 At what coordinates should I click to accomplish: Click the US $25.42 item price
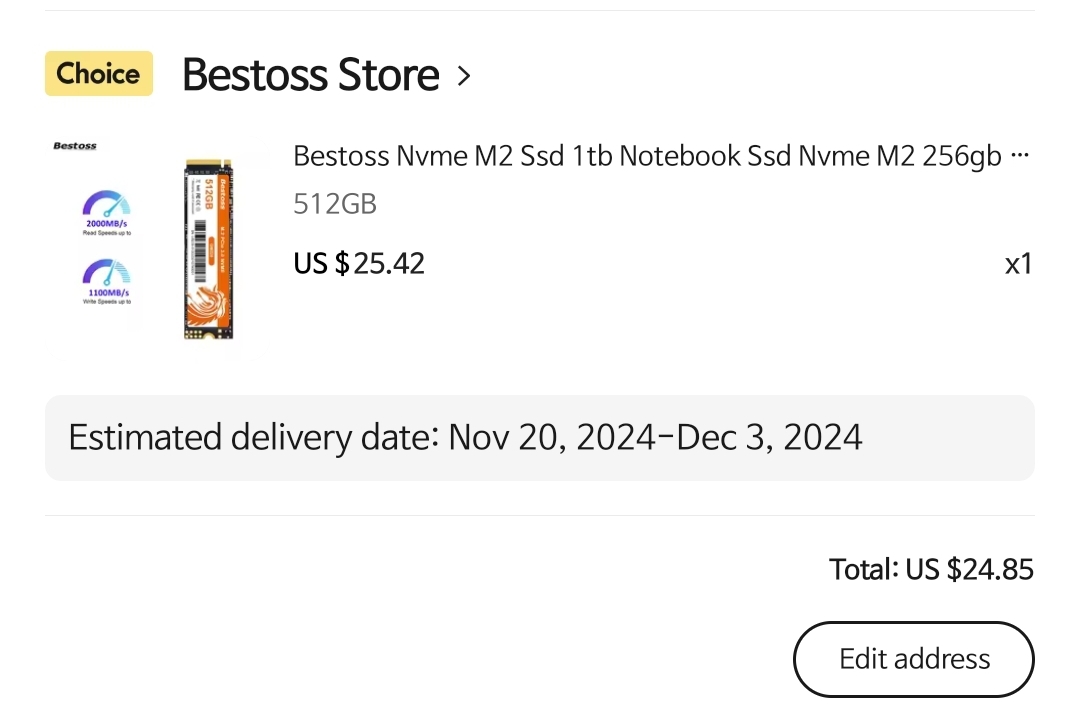359,263
